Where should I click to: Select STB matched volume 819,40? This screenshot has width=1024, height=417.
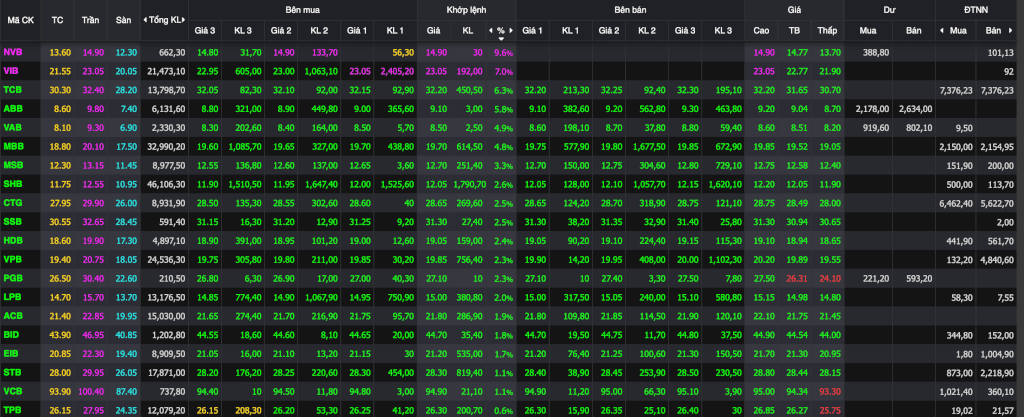coord(468,373)
